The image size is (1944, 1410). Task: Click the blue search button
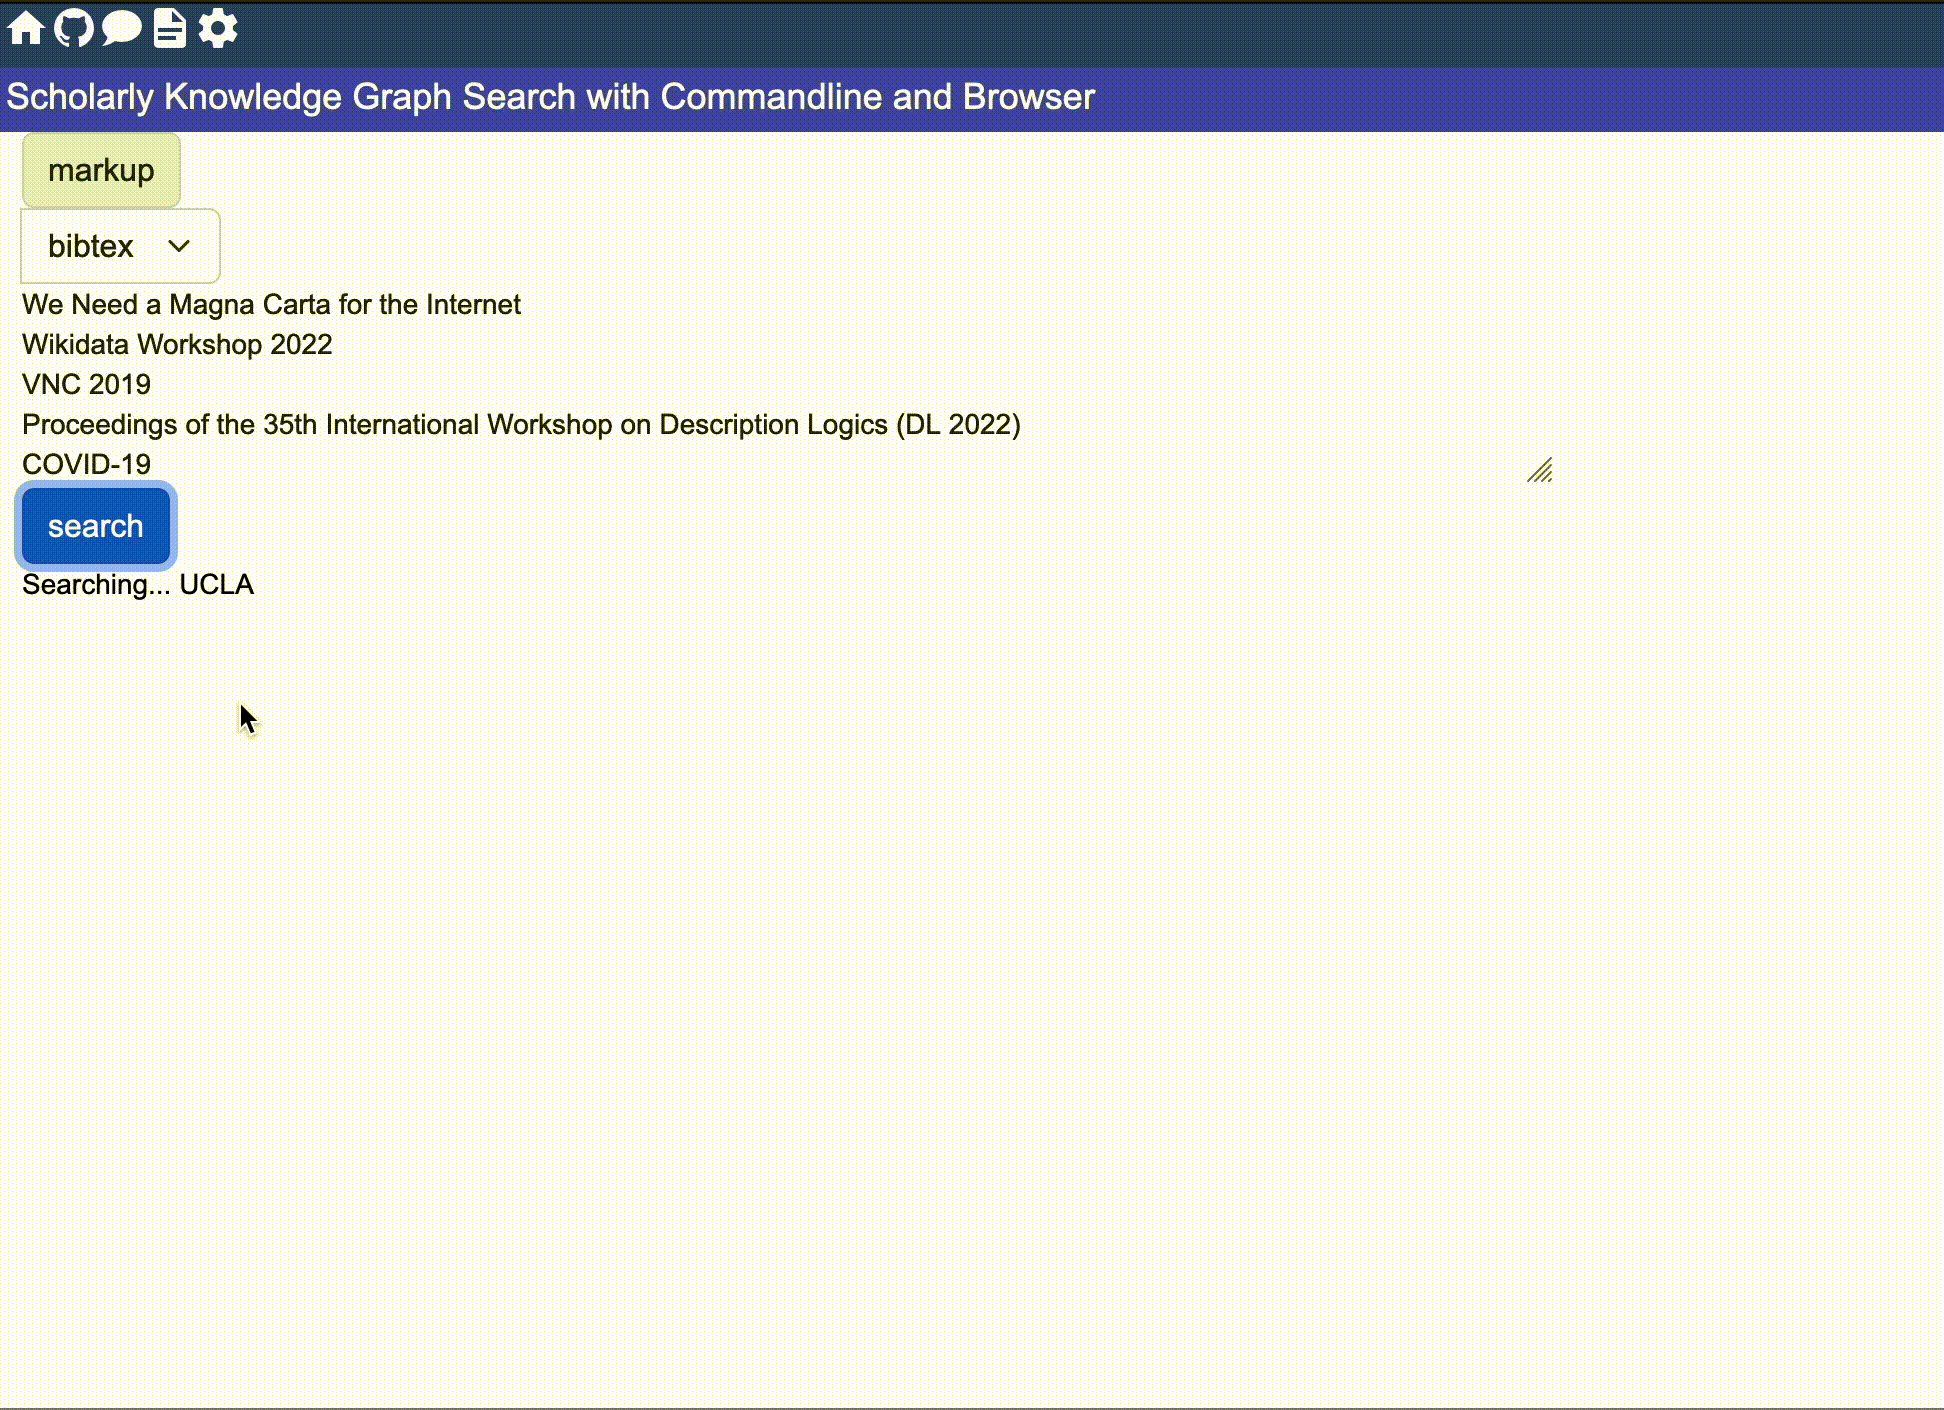point(95,525)
